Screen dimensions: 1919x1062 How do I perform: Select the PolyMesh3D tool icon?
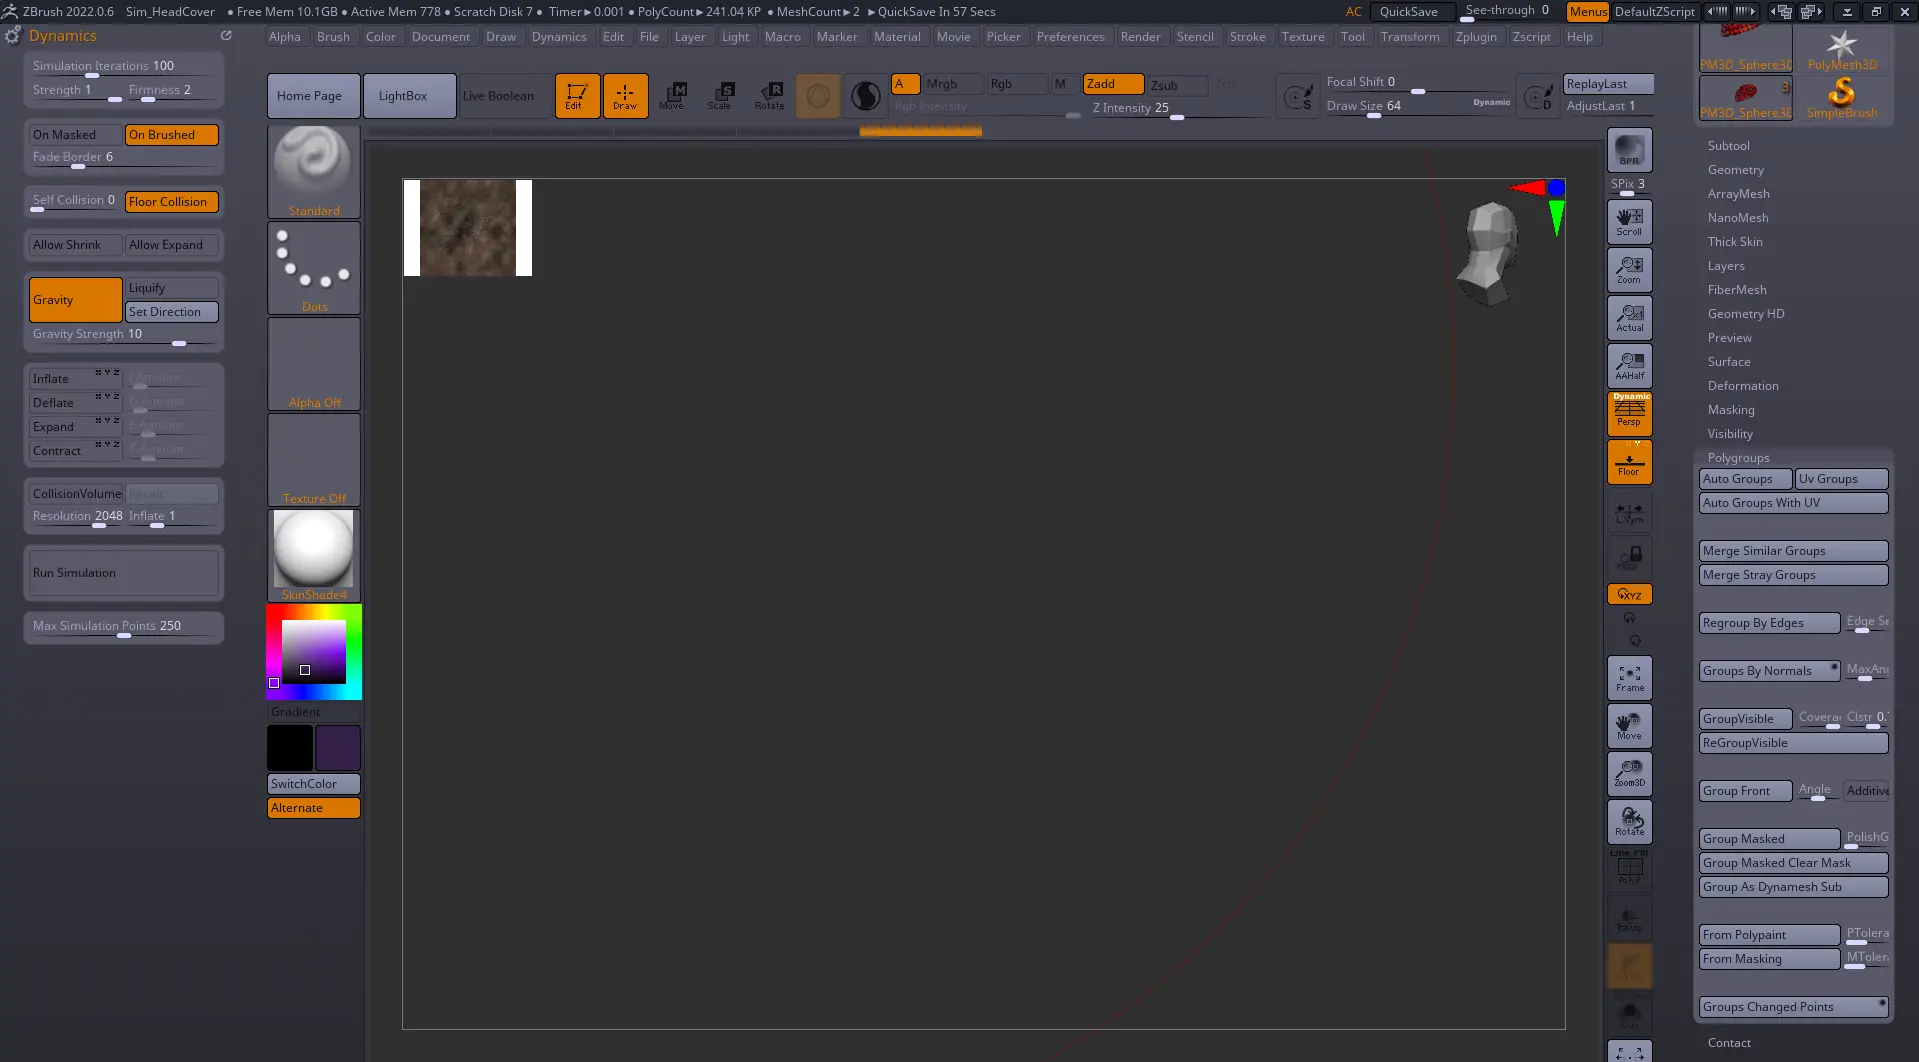(x=1841, y=49)
